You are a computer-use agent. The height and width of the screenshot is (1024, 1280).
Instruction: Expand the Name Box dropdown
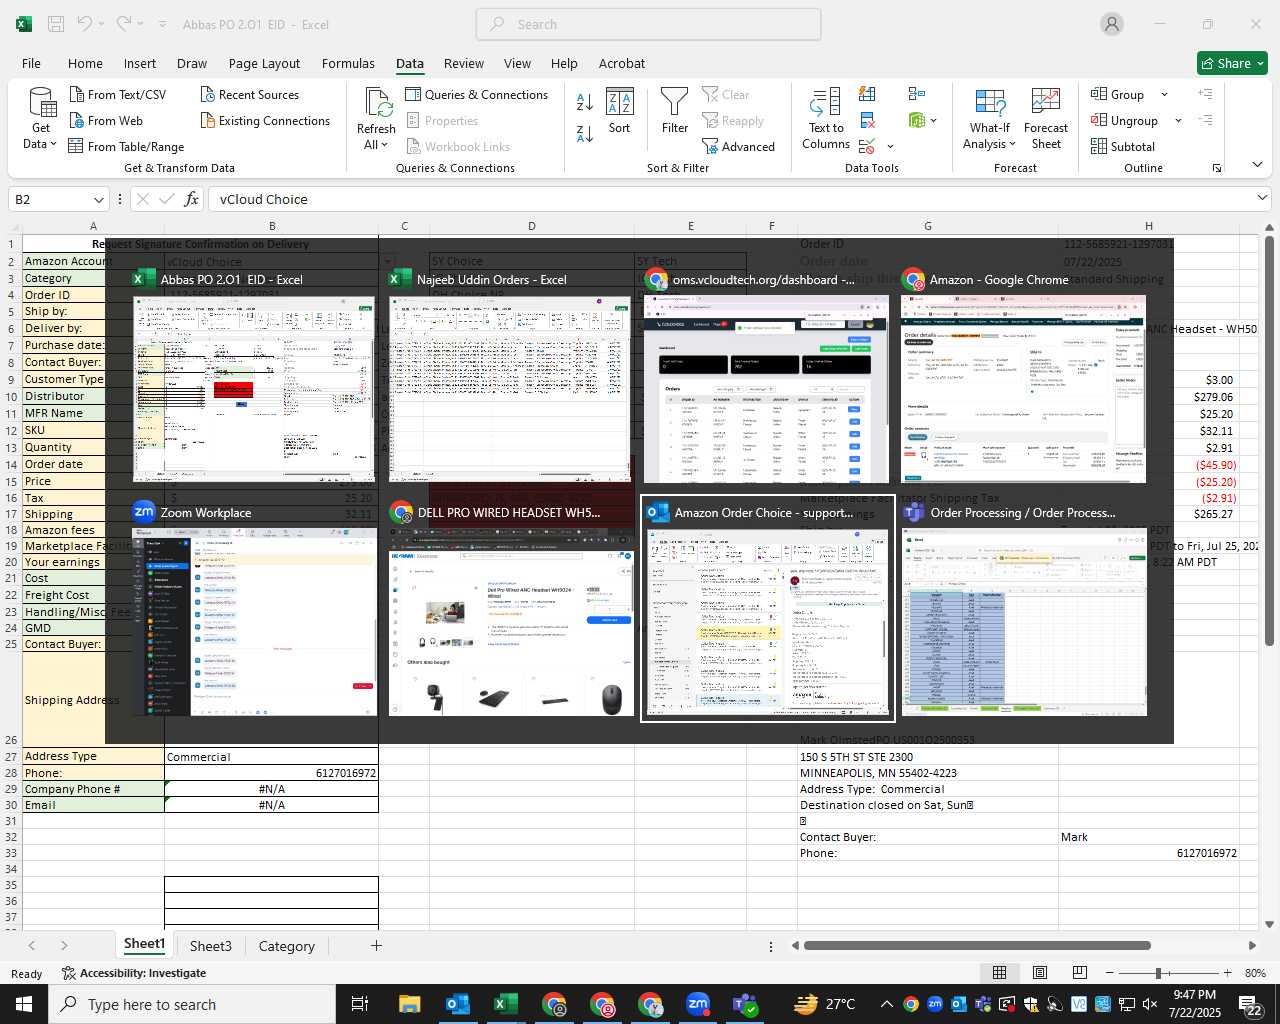point(98,199)
